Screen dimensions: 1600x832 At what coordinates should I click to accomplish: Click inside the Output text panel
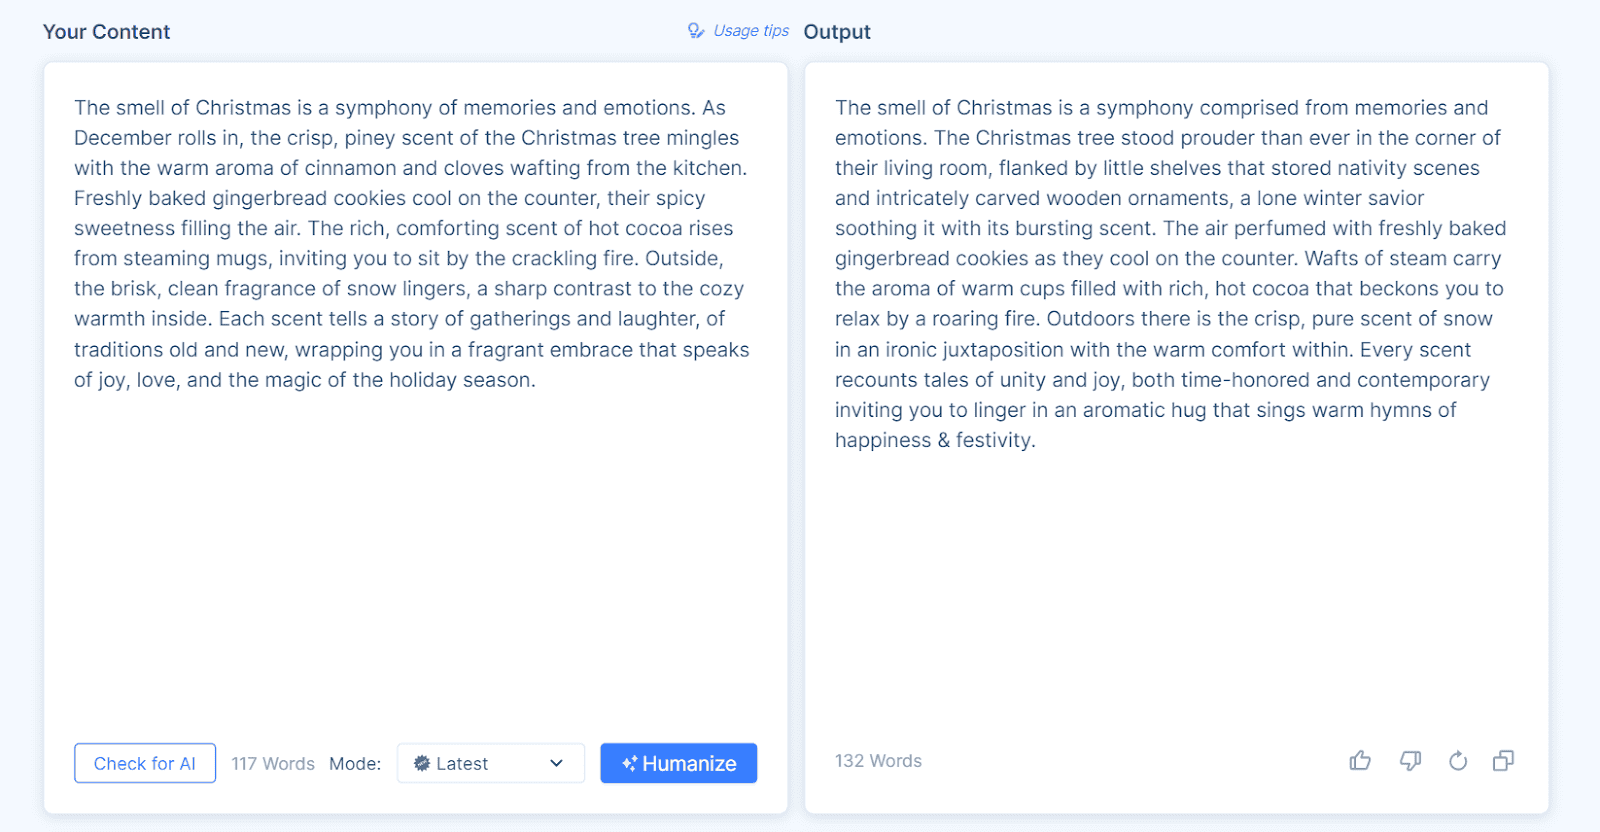point(1176,400)
